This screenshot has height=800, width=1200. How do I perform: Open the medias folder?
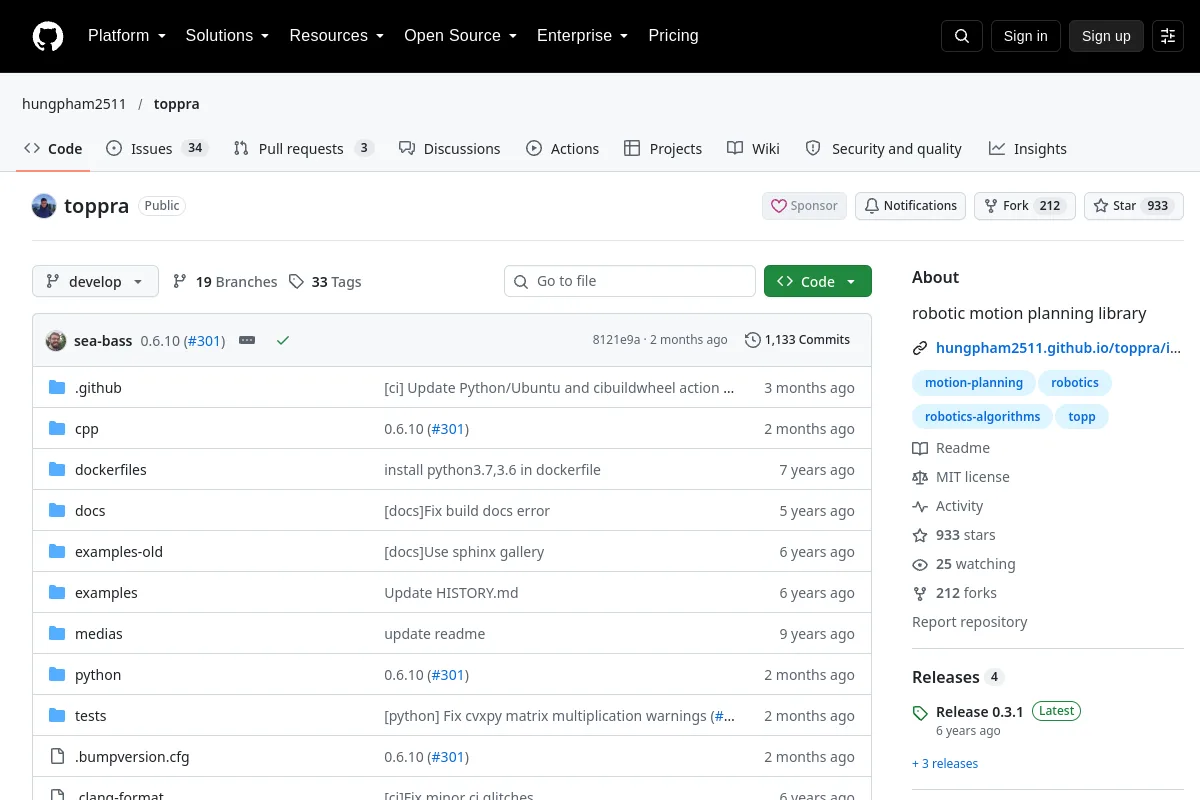99,634
